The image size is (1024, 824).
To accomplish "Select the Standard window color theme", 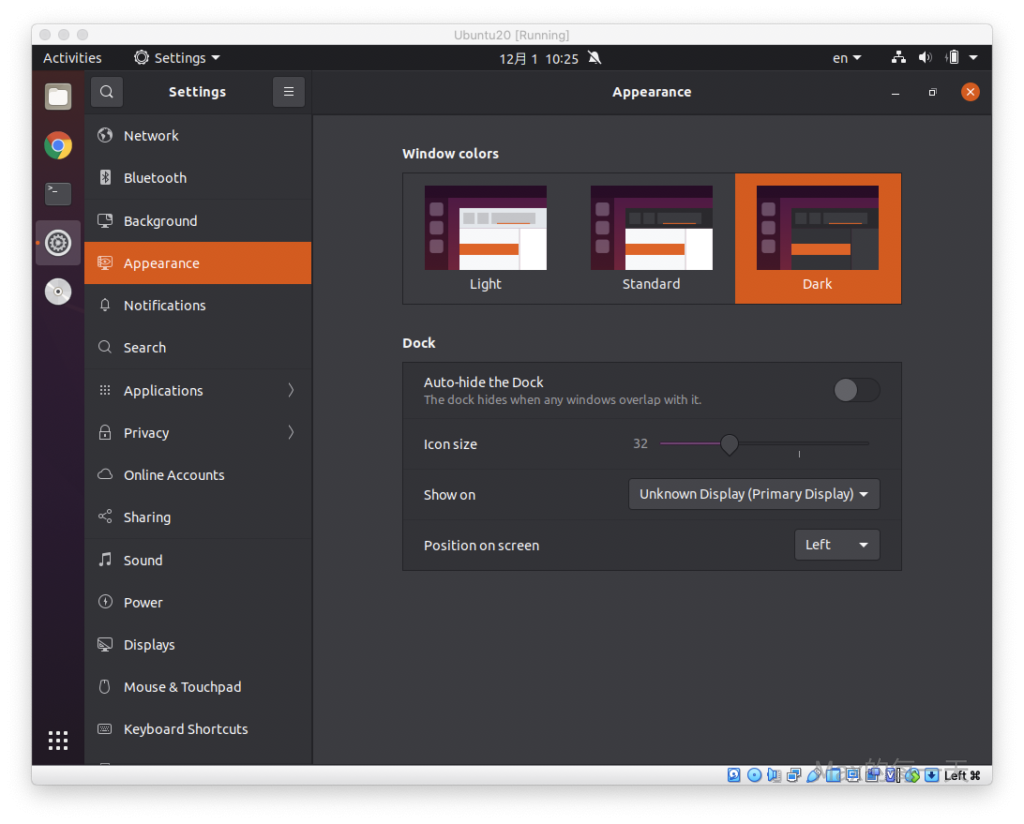I will (651, 238).
